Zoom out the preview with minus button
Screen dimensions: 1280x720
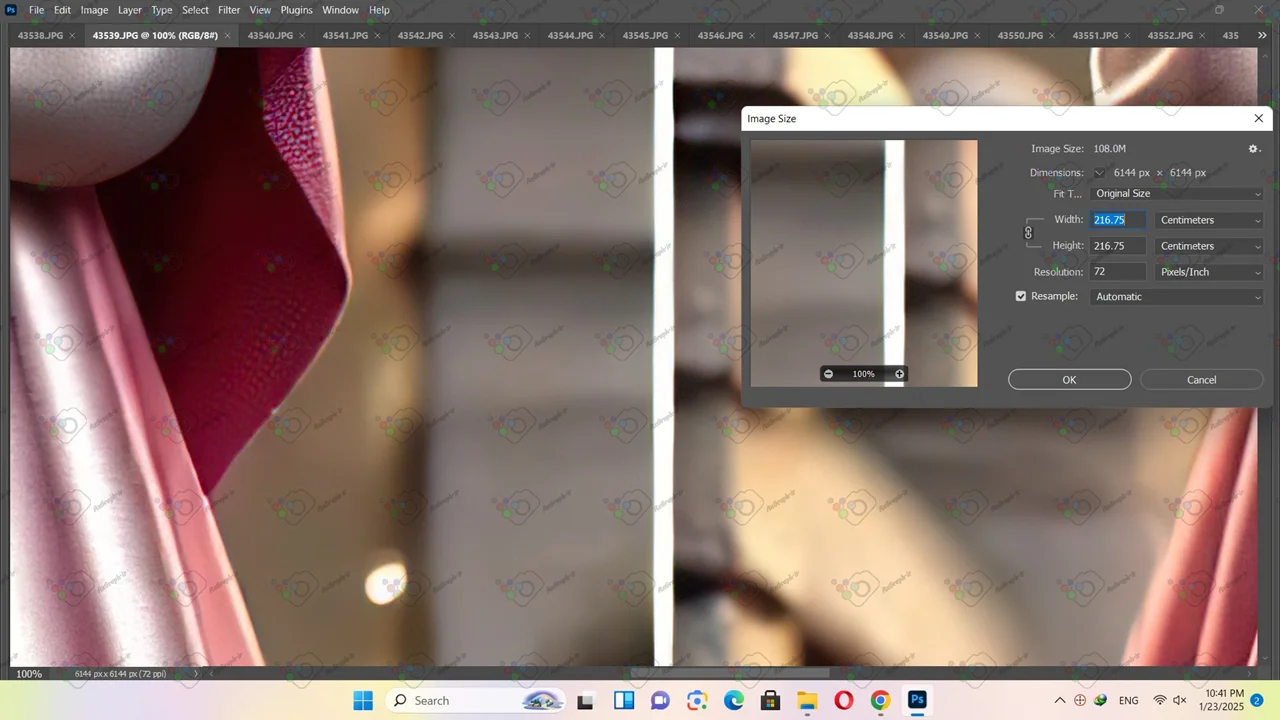pos(828,374)
